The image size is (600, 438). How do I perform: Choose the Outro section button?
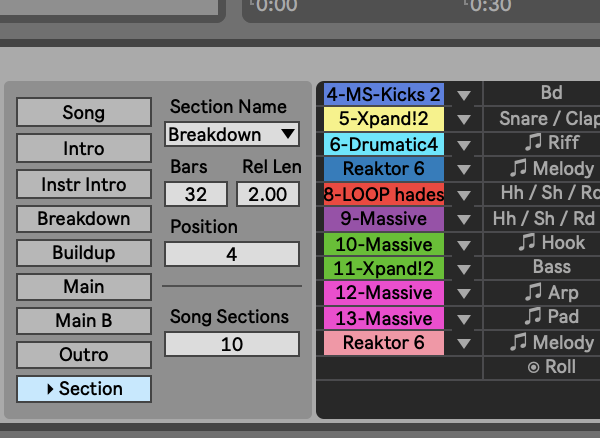tap(83, 355)
